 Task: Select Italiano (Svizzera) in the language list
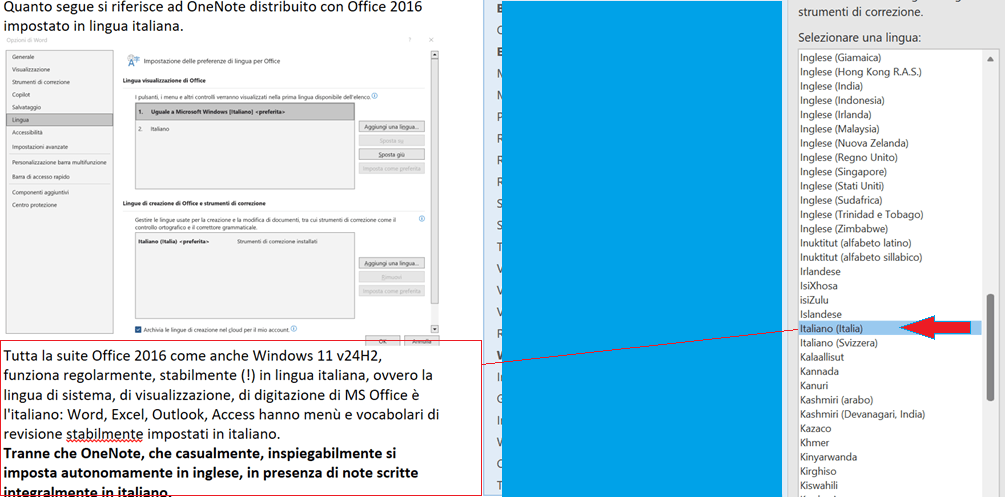point(839,343)
